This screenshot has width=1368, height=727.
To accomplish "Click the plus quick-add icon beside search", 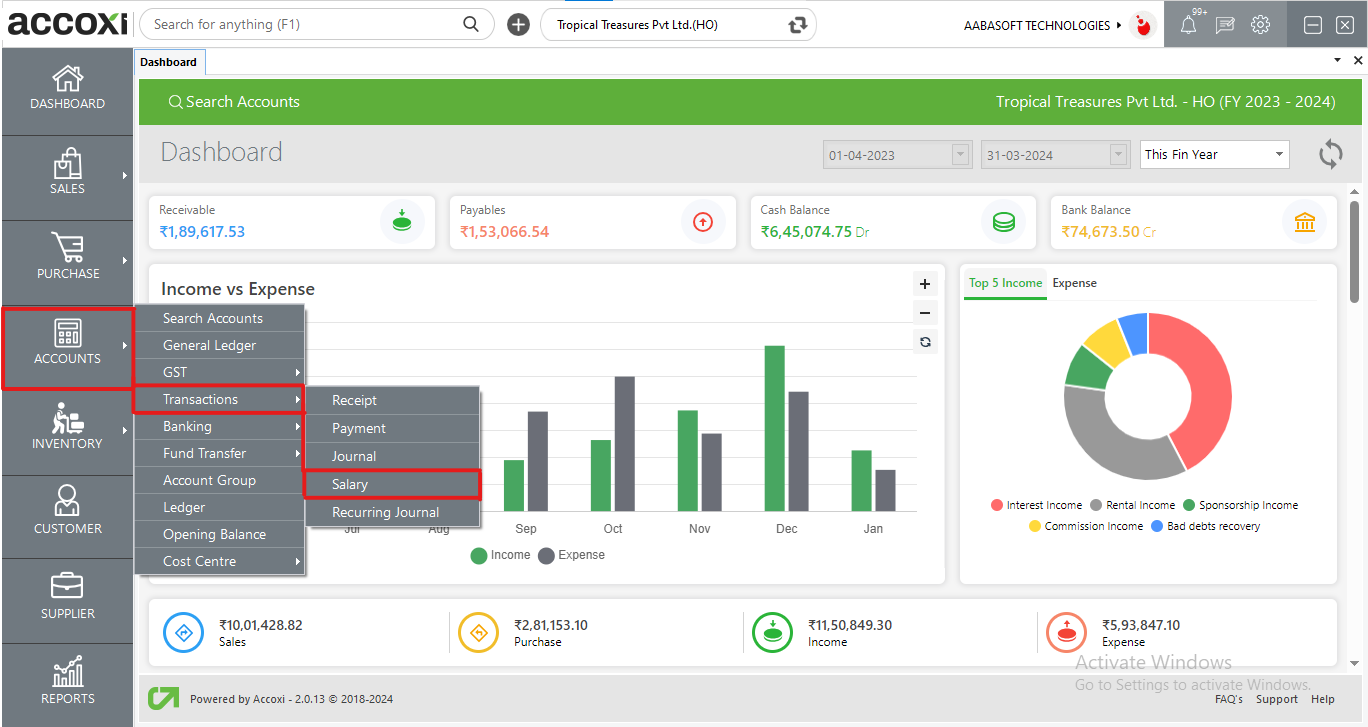I will point(518,25).
